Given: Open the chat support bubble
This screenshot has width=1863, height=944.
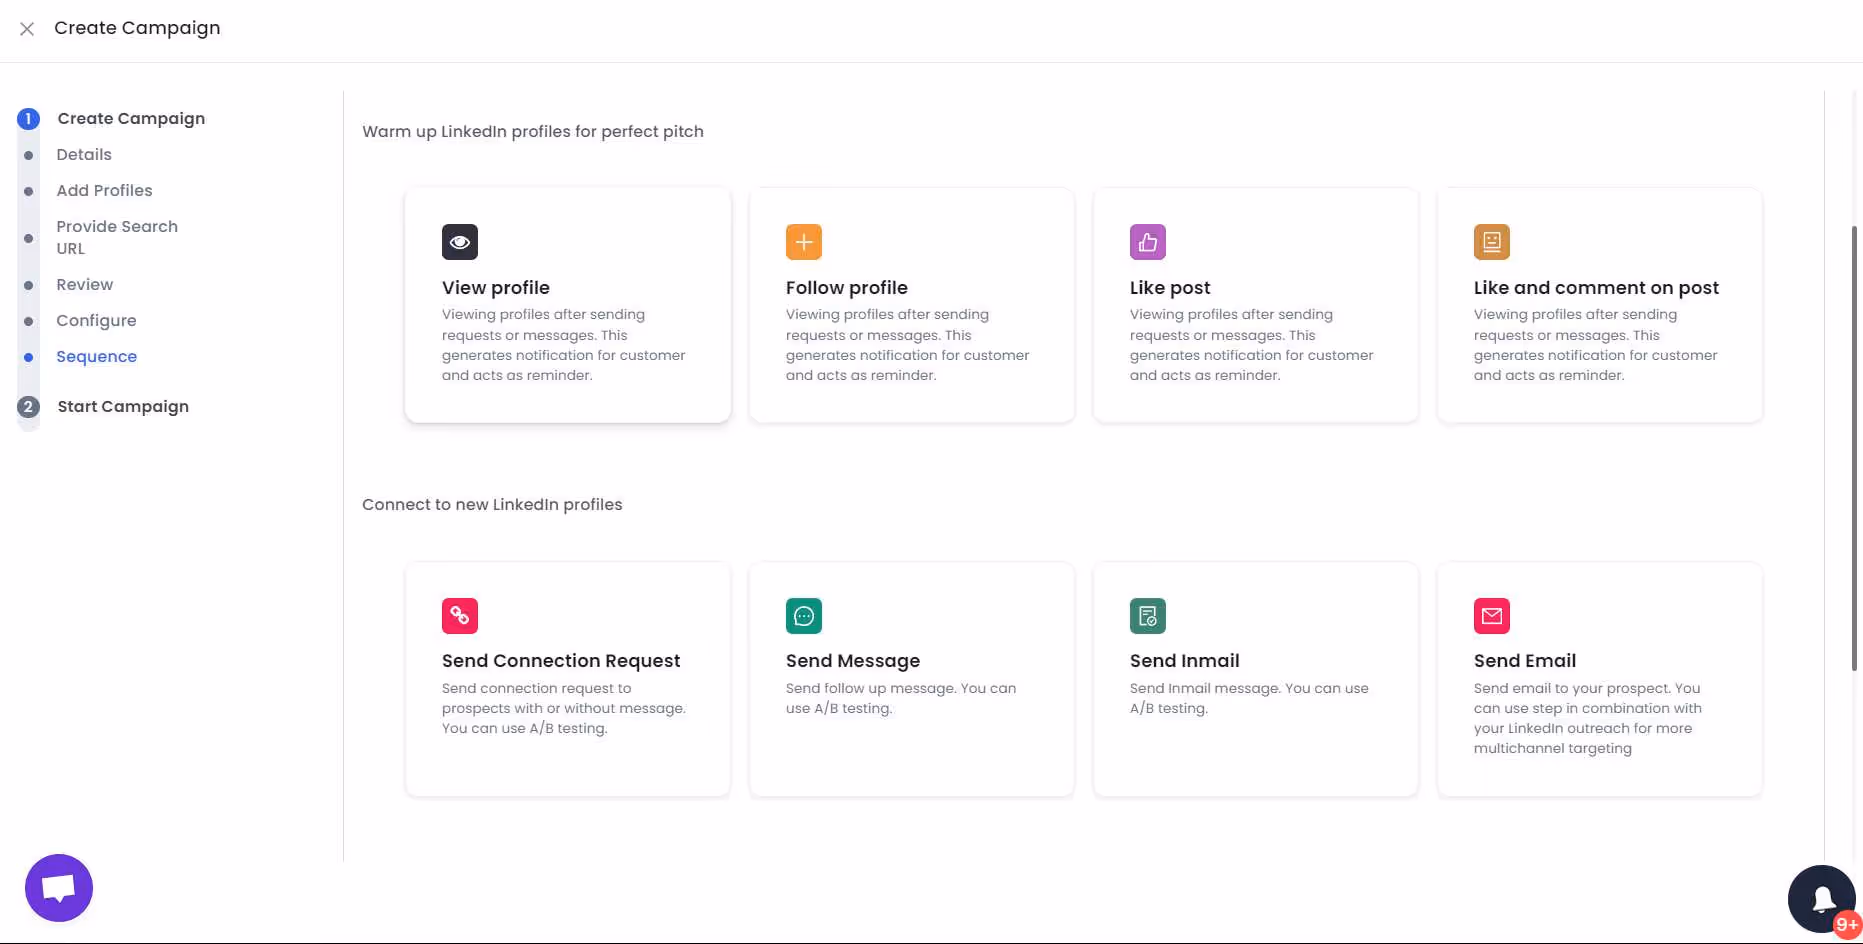Looking at the screenshot, I should coord(58,887).
